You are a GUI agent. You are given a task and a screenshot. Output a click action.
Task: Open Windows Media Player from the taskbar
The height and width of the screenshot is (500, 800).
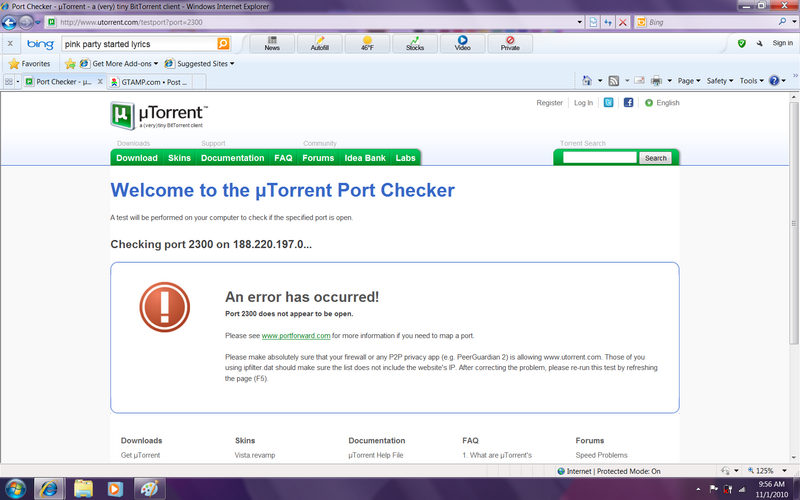tap(115, 488)
